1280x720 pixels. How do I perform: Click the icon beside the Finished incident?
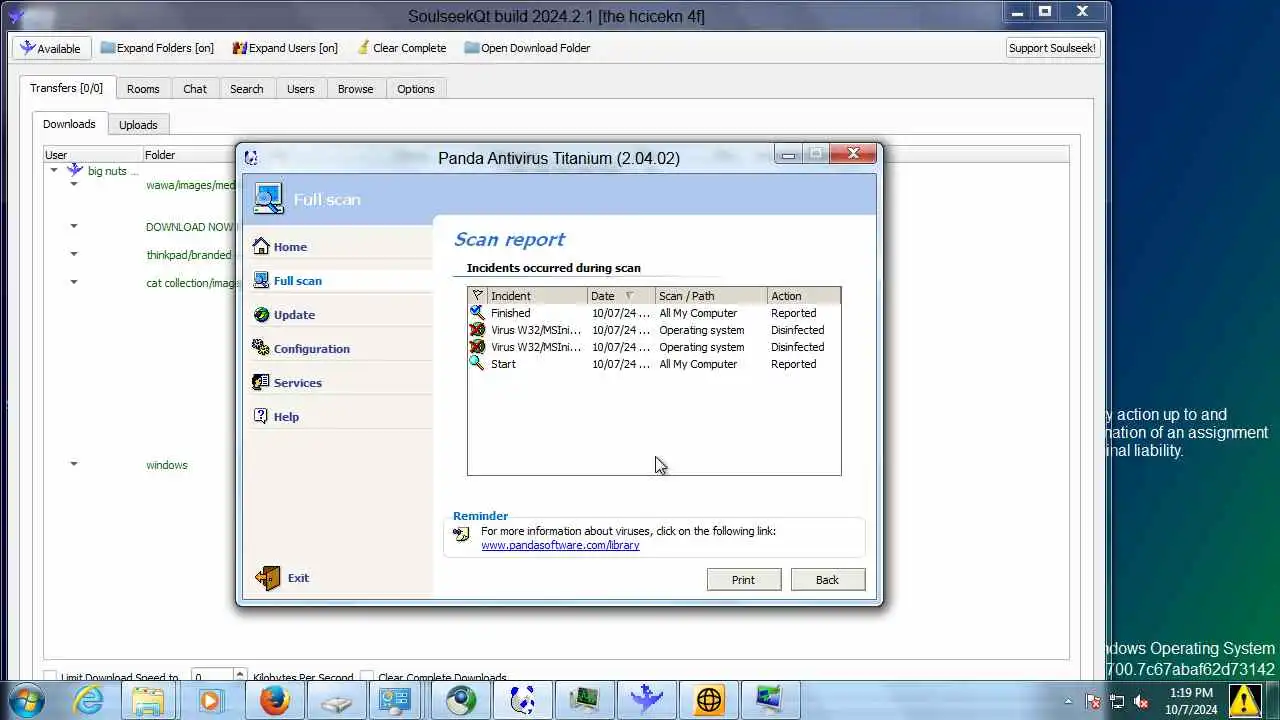click(x=477, y=313)
